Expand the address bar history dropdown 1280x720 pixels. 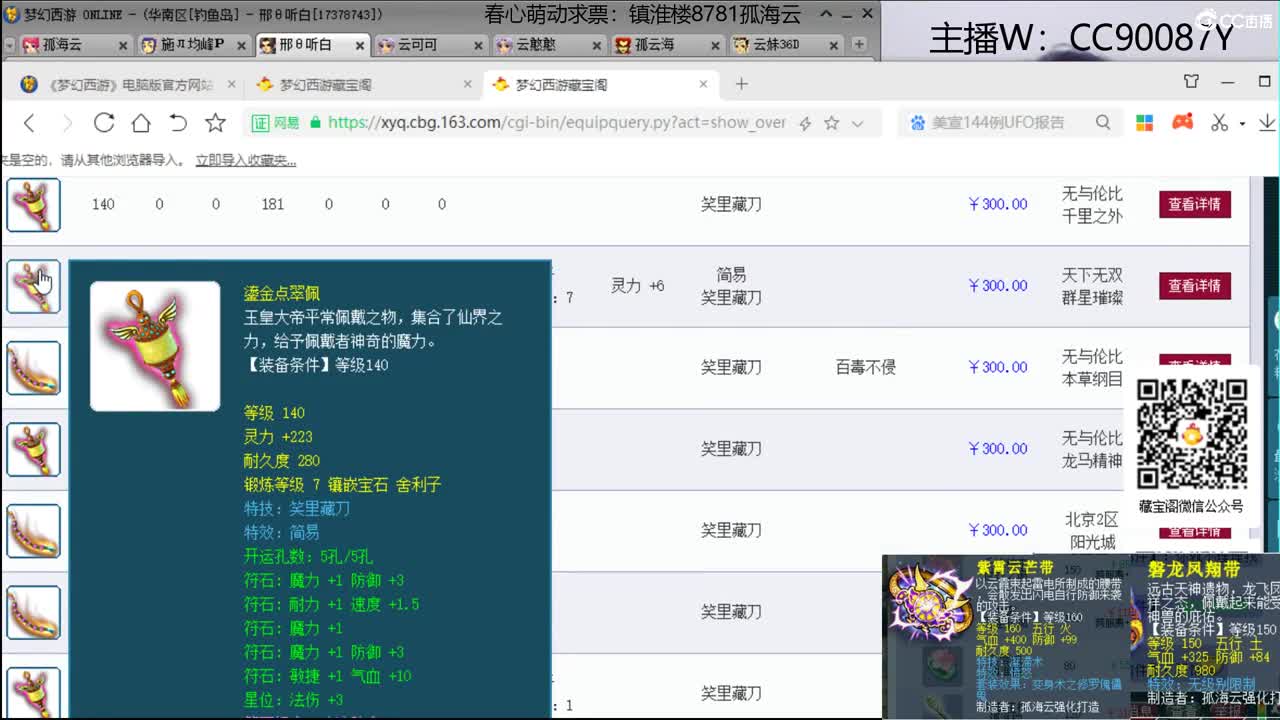point(857,123)
